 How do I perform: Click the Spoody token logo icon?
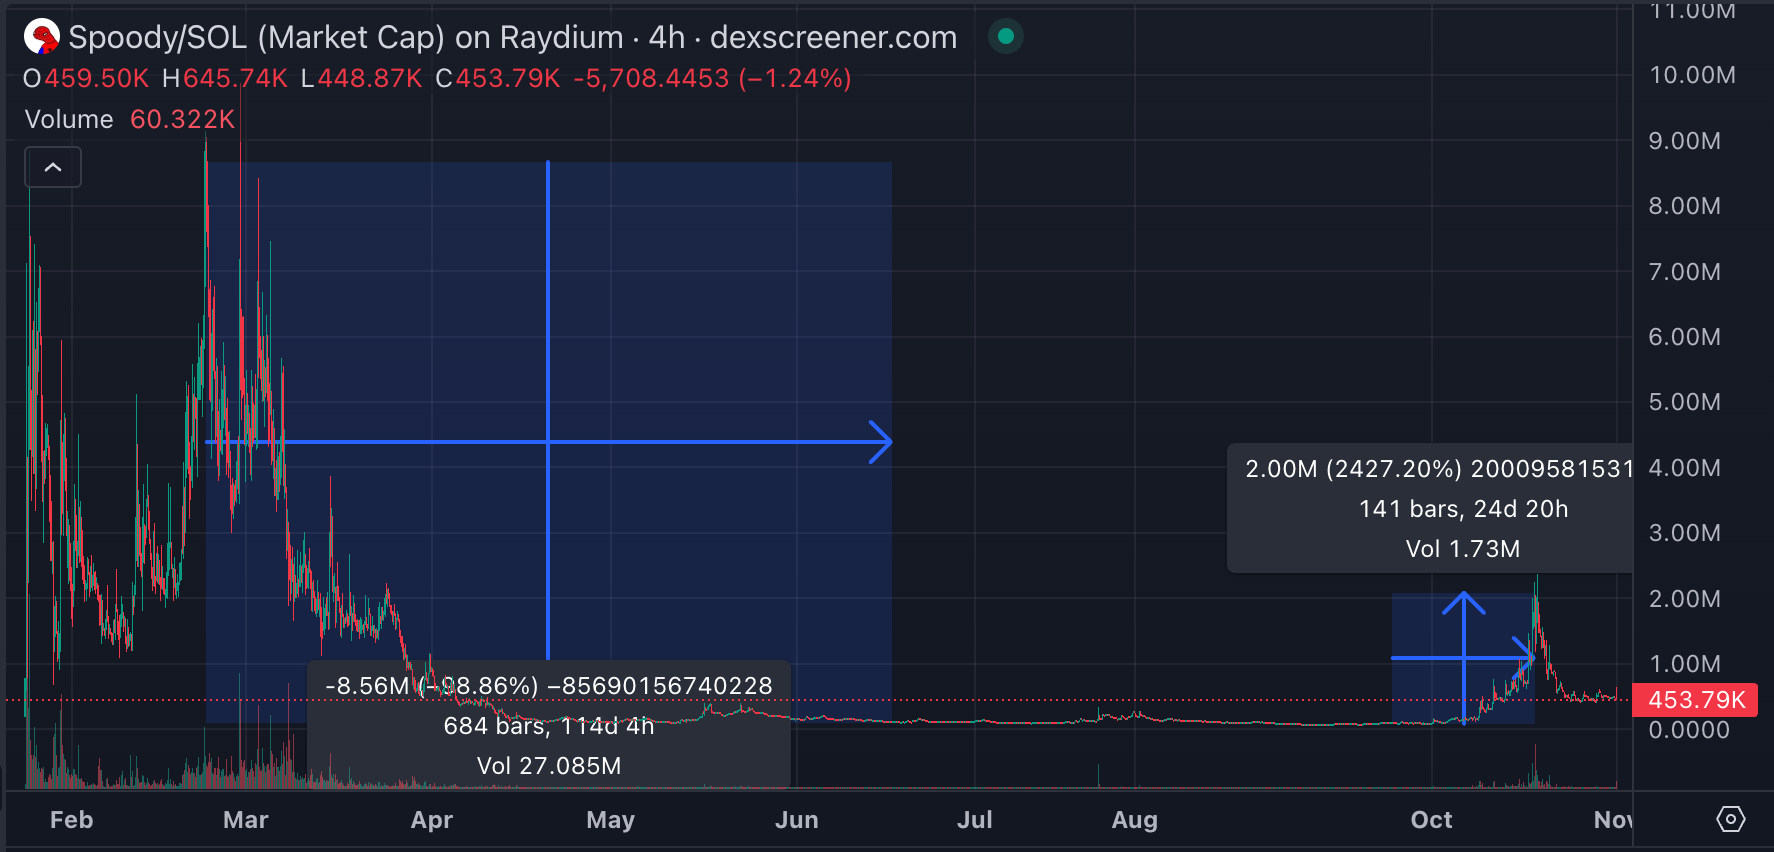click(x=42, y=37)
